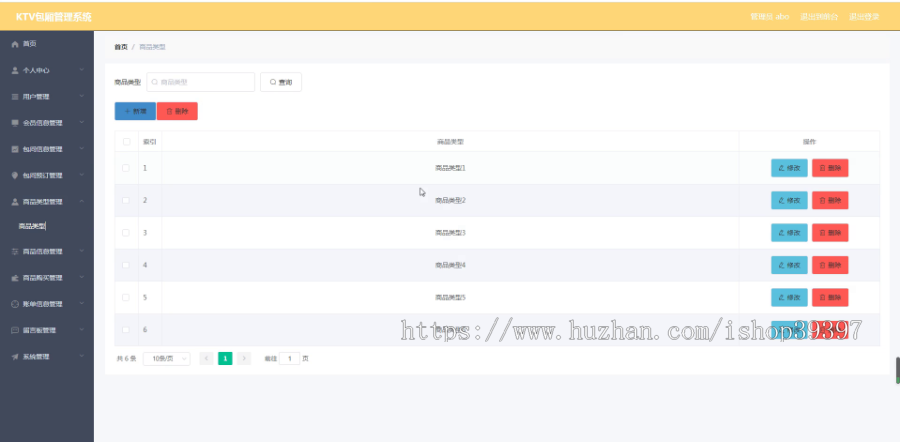
Task: Click the 查询 search button
Action: (x=281, y=82)
